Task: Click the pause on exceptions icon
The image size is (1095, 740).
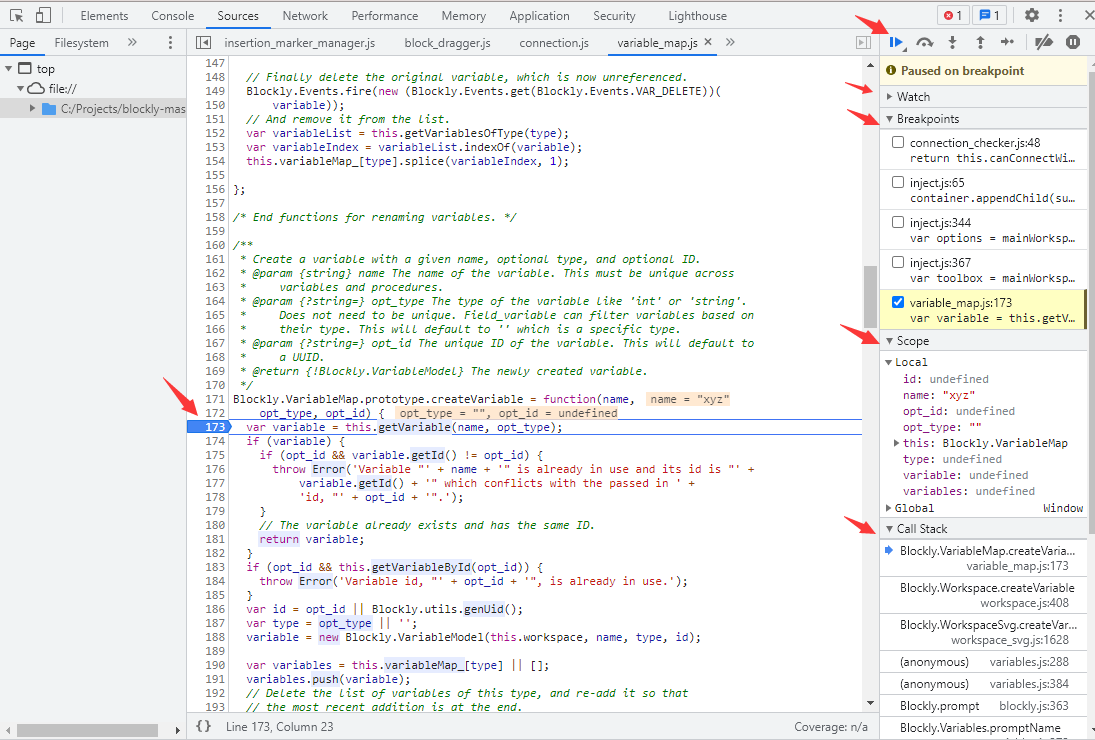Action: (1073, 43)
